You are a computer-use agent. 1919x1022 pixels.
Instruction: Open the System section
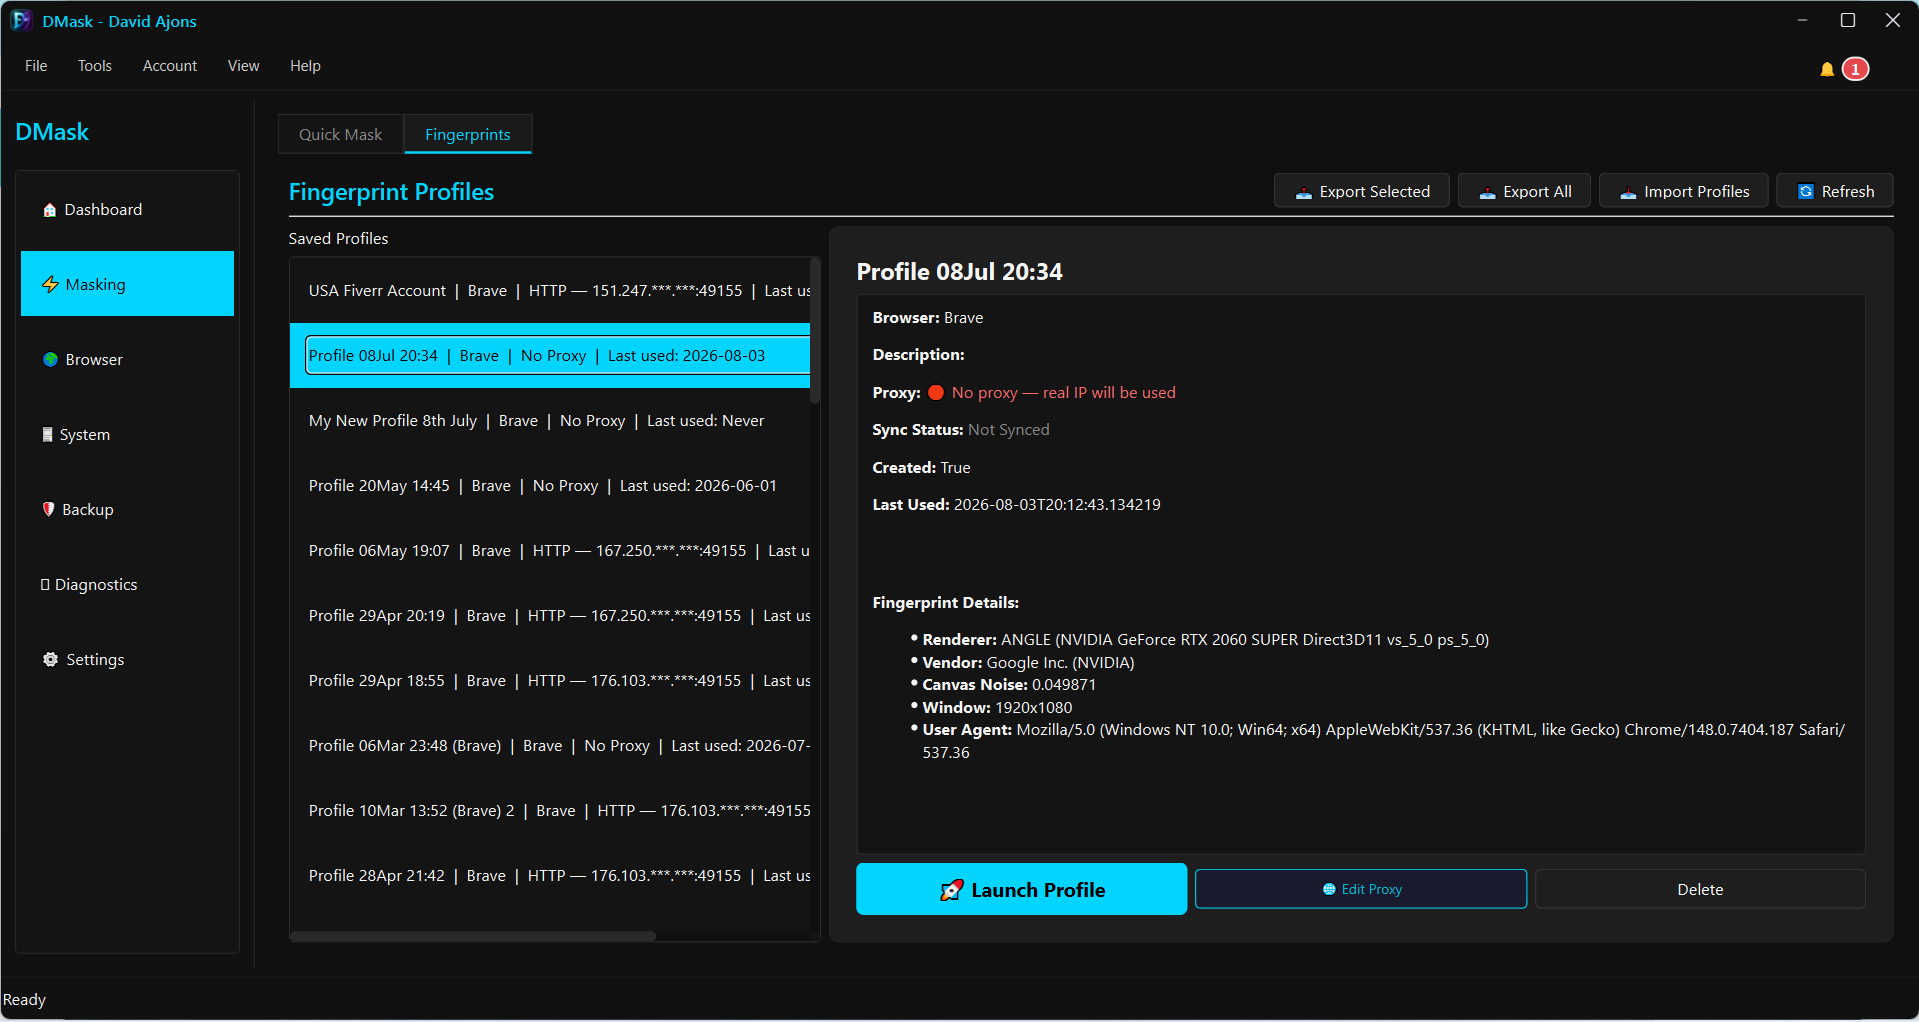click(127, 435)
